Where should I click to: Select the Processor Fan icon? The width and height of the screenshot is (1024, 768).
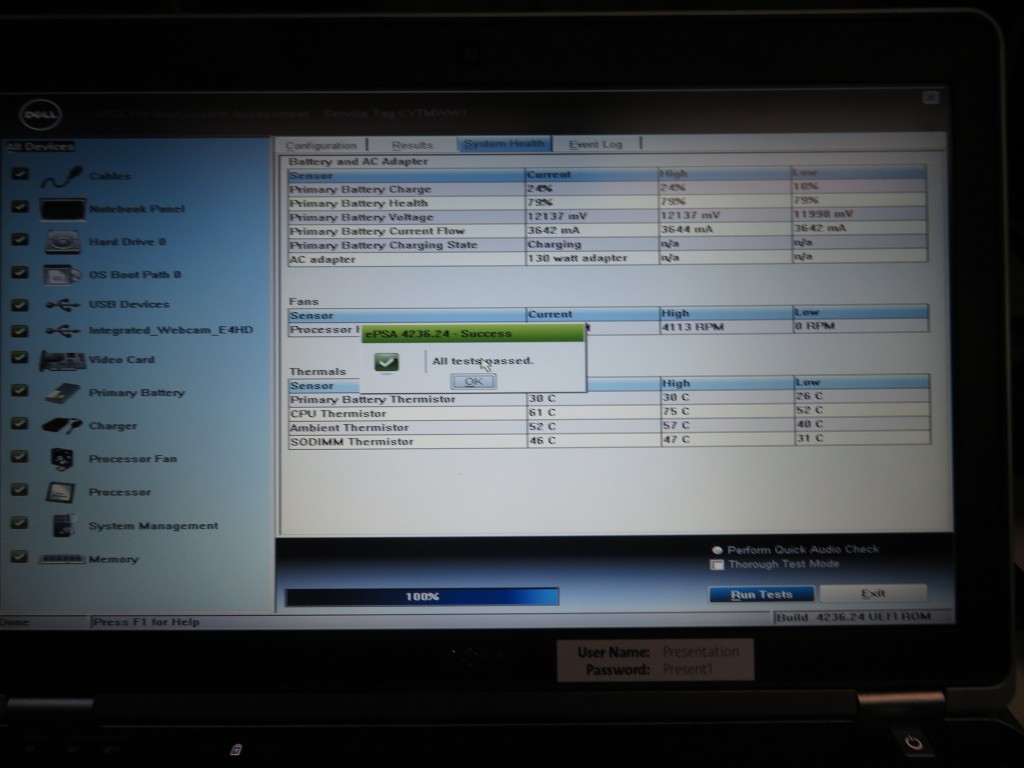(x=62, y=459)
